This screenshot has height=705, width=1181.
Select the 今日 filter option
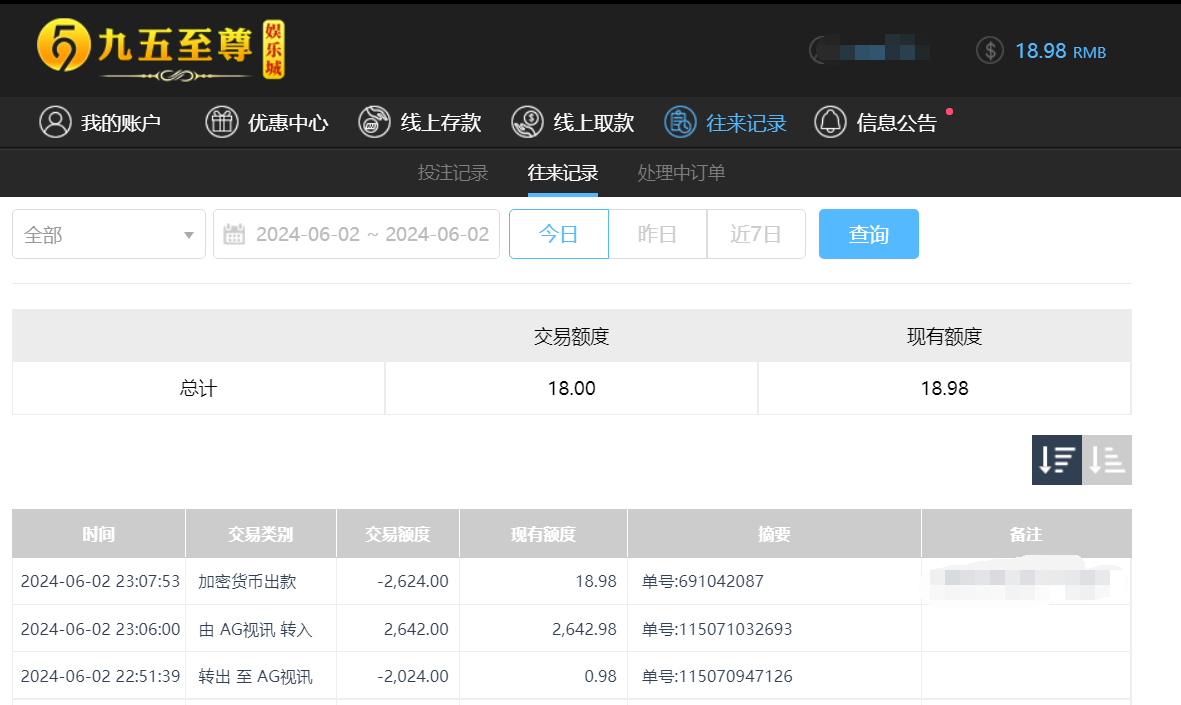(558, 234)
